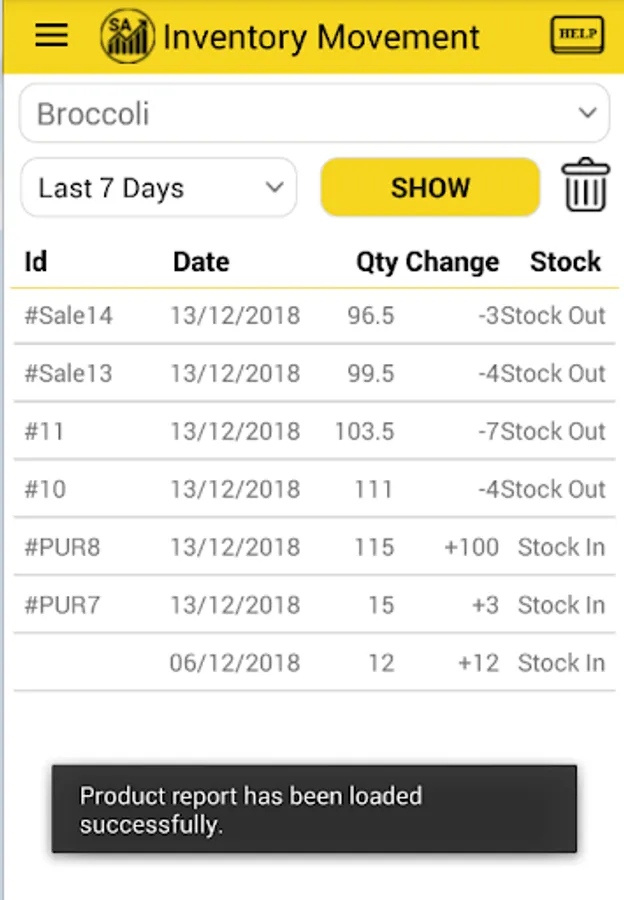Select the Id column header
Viewport: 624px width, 900px height.
tap(36, 262)
